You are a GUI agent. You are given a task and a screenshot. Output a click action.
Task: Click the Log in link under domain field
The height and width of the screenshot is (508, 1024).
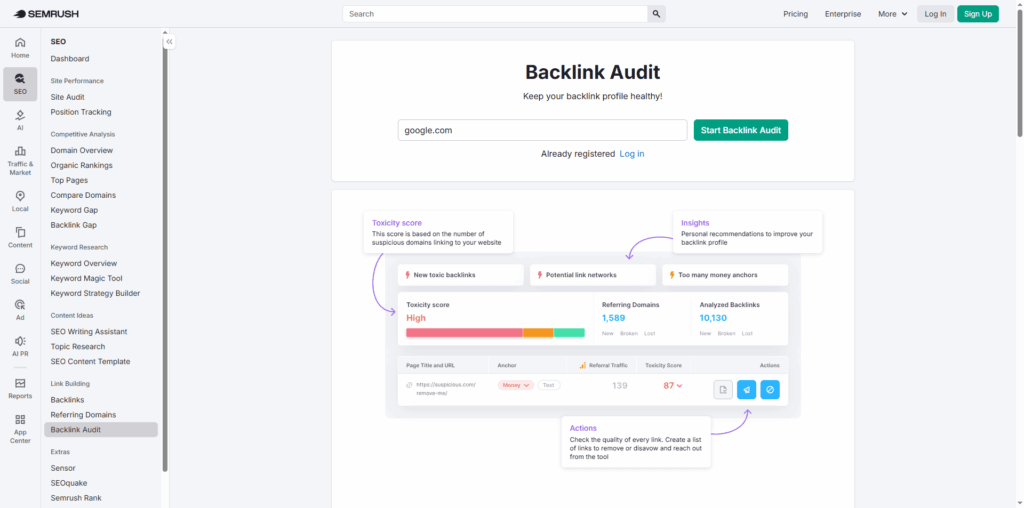pyautogui.click(x=631, y=154)
